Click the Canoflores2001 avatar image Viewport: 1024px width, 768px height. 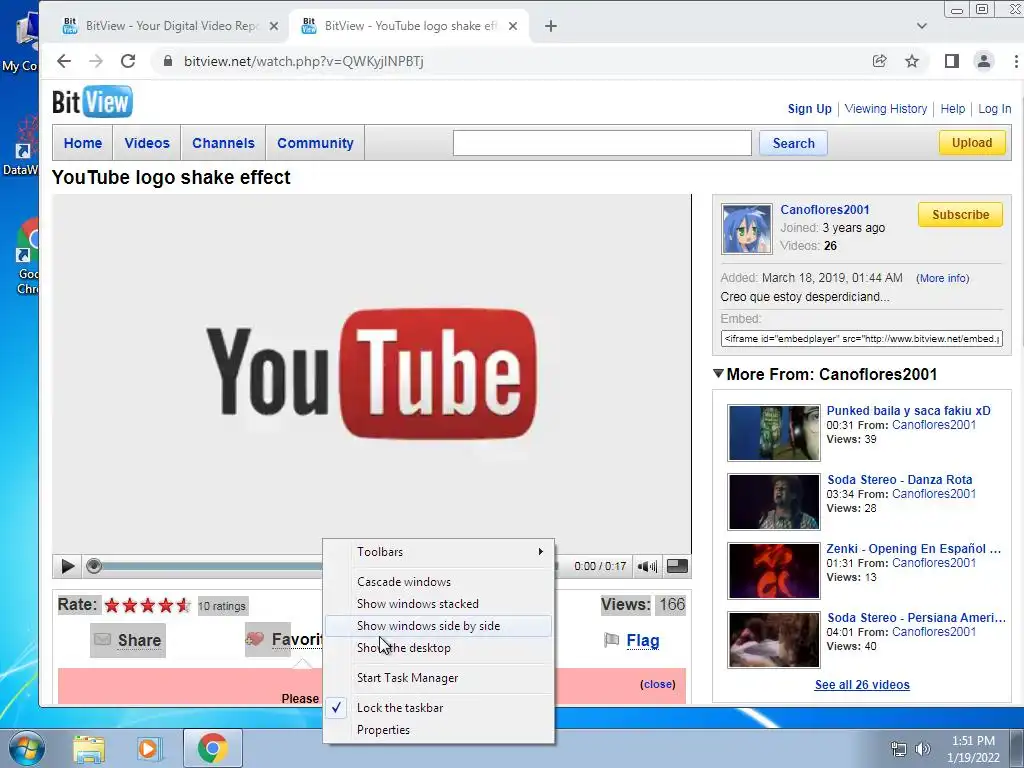click(746, 229)
